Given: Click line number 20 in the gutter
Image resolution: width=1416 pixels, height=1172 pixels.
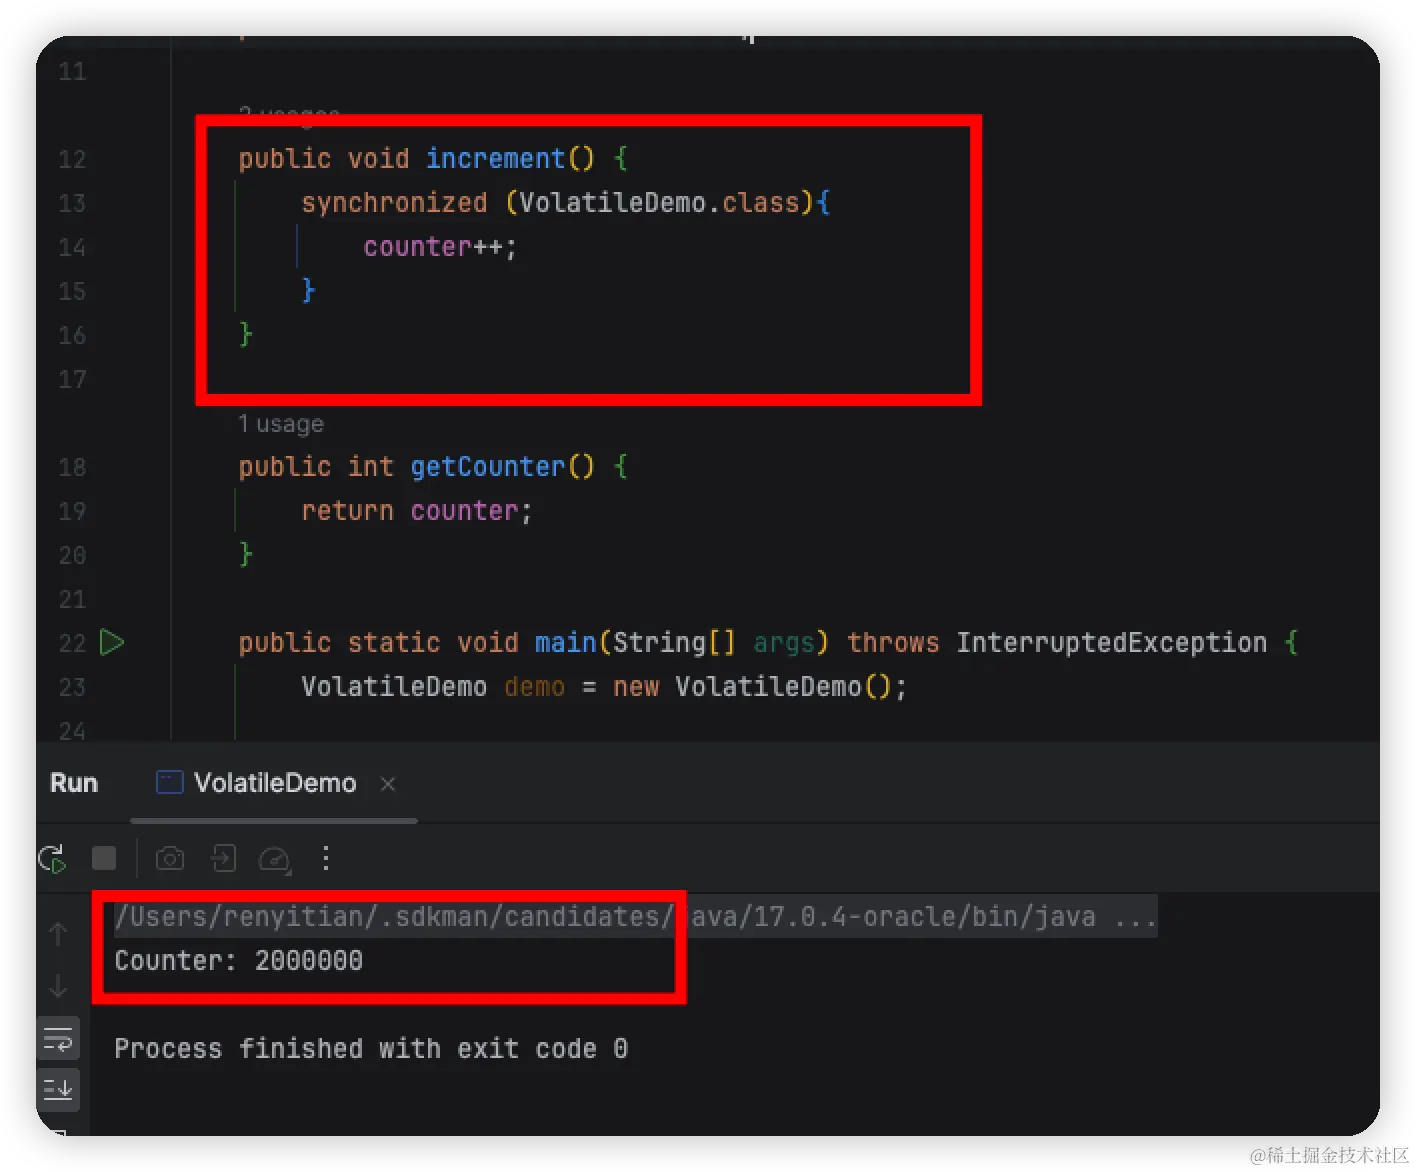Looking at the screenshot, I should (72, 555).
